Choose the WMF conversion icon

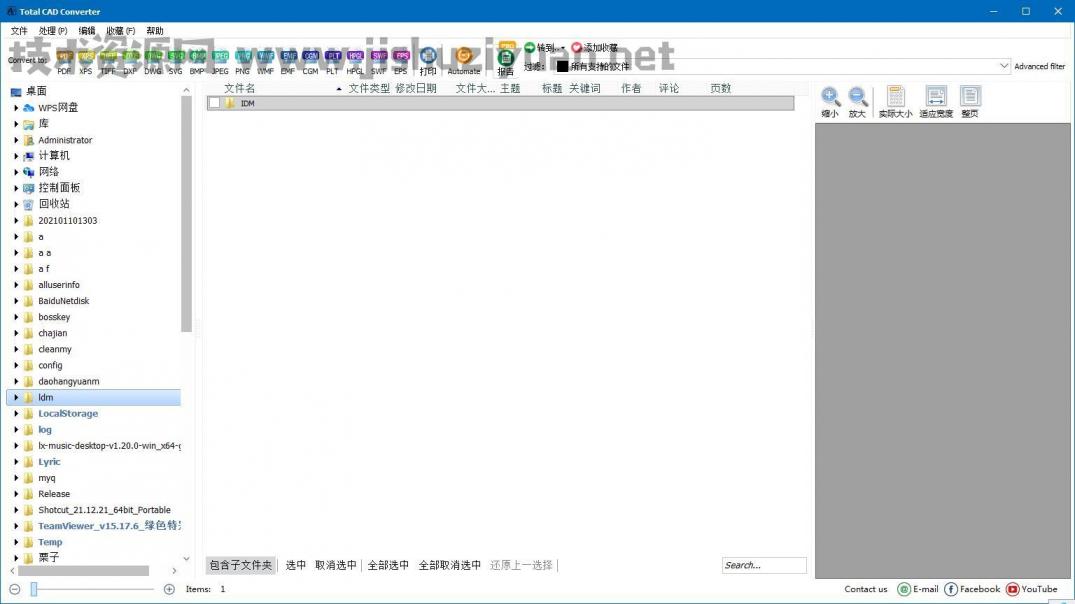(x=265, y=61)
